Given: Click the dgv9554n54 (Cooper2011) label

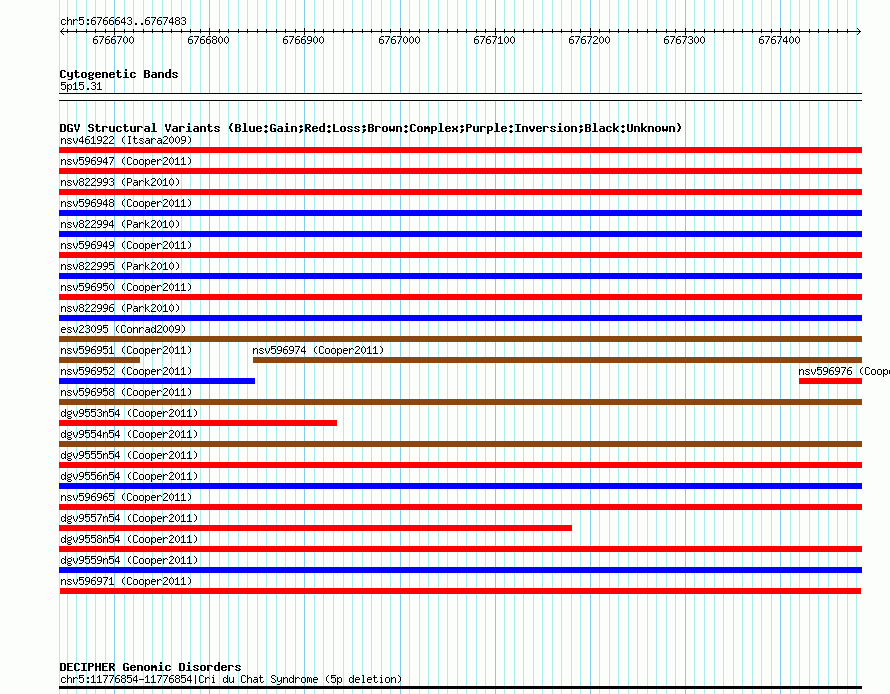Looking at the screenshot, I should coord(129,434).
